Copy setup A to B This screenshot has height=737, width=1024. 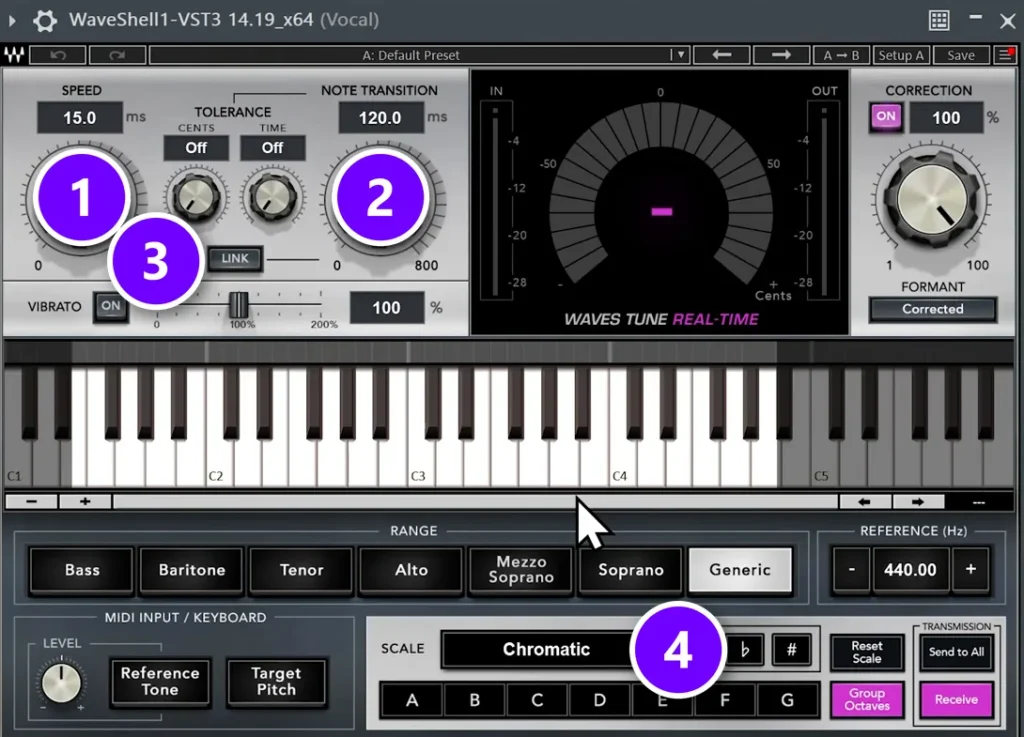(841, 55)
